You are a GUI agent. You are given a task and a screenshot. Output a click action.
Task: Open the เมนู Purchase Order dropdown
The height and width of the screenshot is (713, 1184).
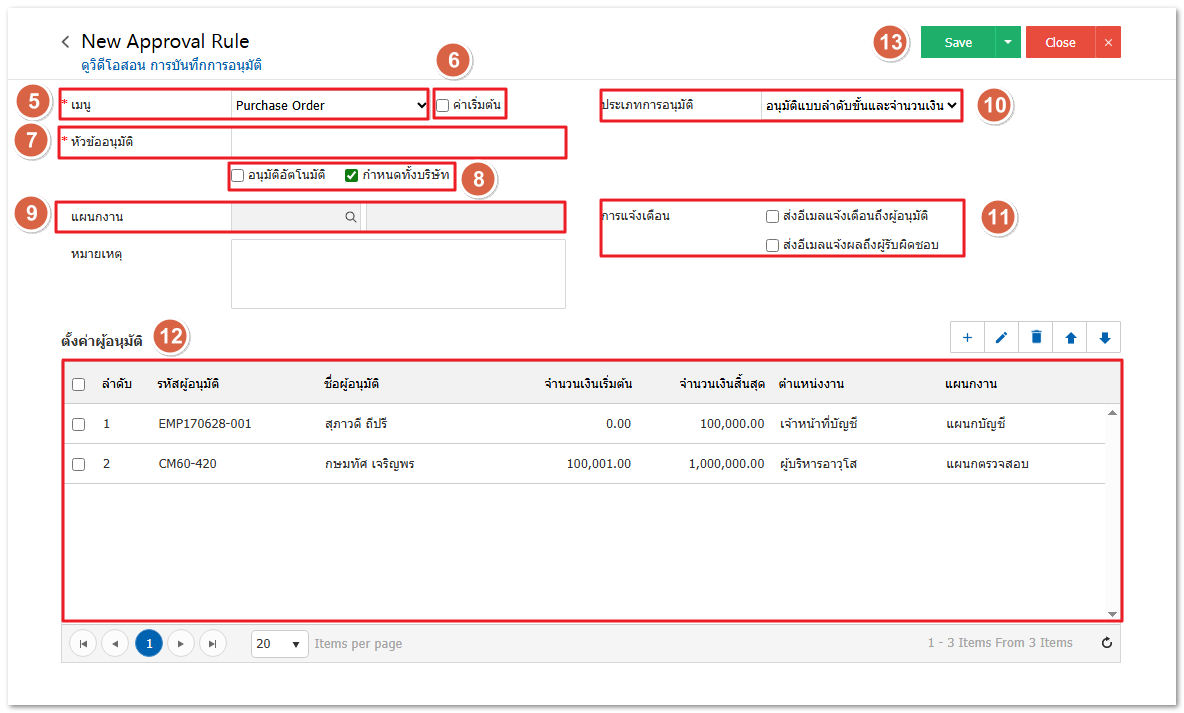[x=330, y=105]
